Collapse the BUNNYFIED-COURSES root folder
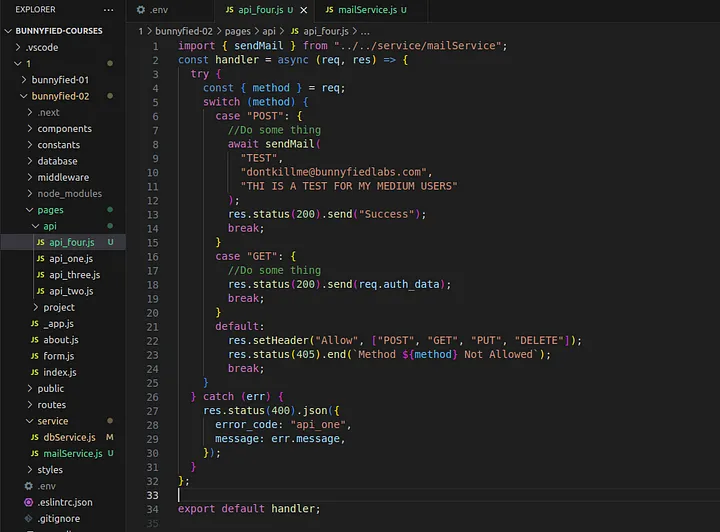The image size is (720, 532). pyautogui.click(x=8, y=31)
